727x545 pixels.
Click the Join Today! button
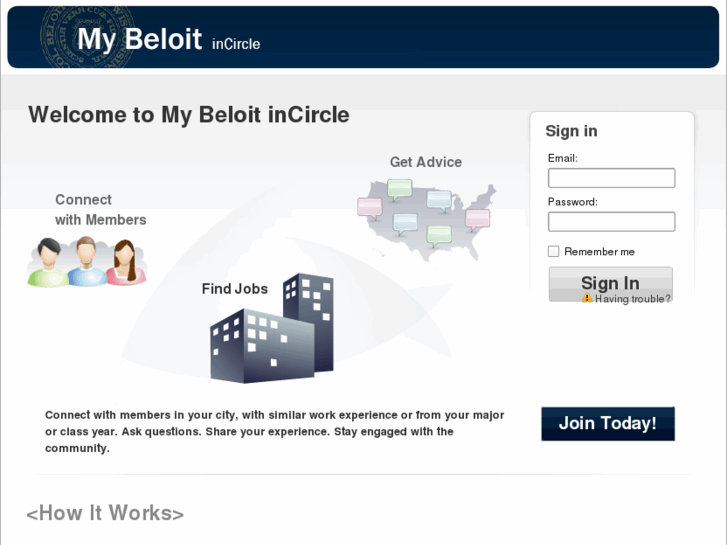(607, 423)
